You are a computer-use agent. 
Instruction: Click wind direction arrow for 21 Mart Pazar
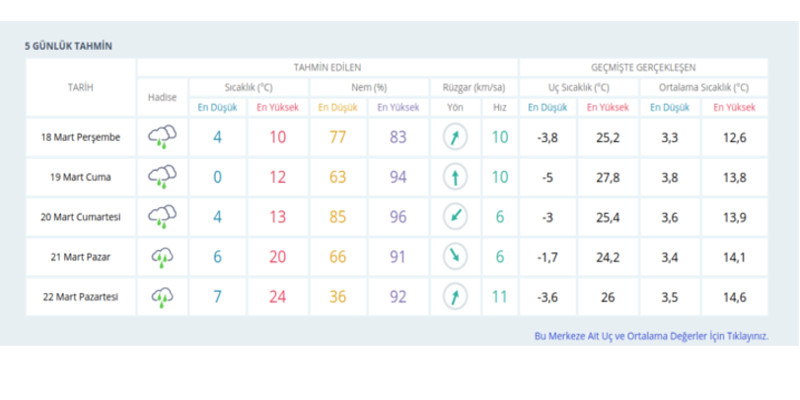(455, 257)
